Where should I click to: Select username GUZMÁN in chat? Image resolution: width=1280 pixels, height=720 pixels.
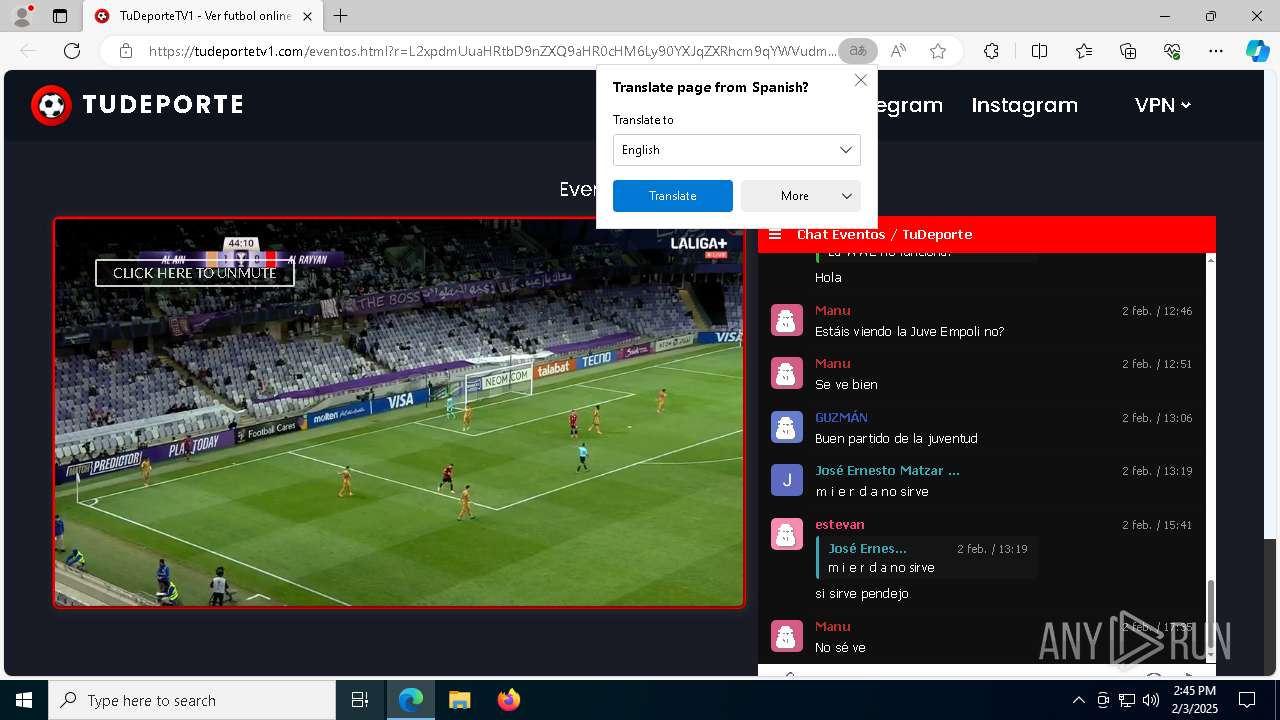click(841, 417)
